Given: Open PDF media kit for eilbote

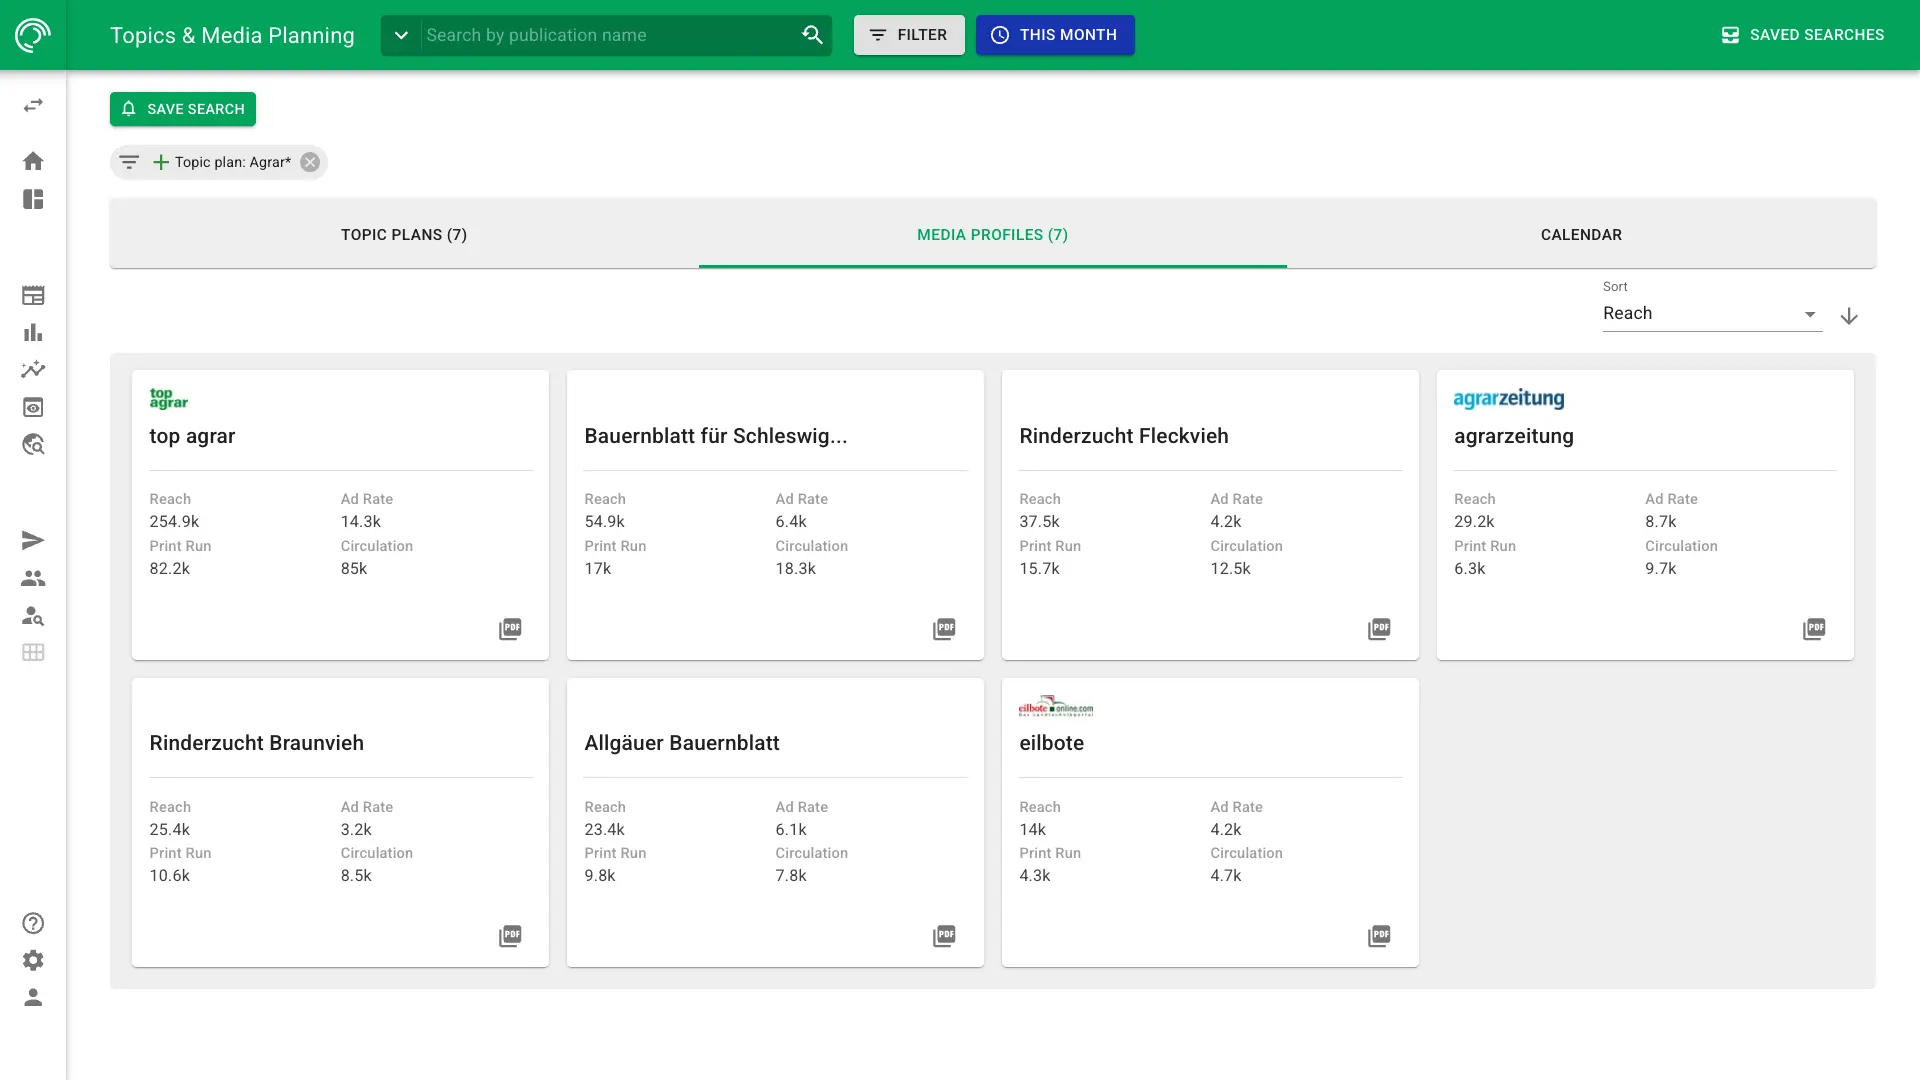Looking at the screenshot, I should 1379,936.
